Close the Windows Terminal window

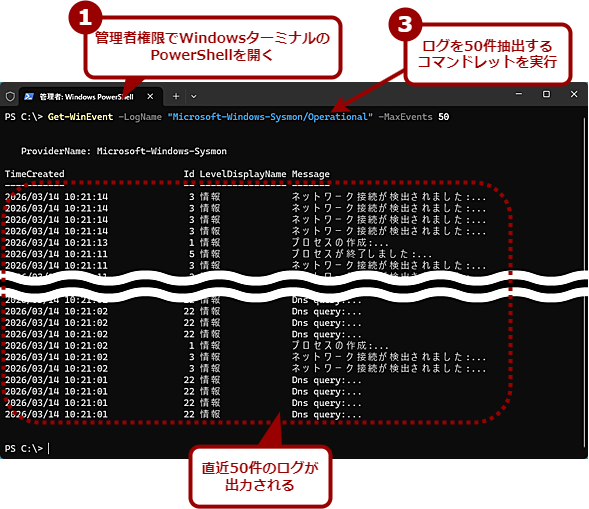(x=574, y=94)
